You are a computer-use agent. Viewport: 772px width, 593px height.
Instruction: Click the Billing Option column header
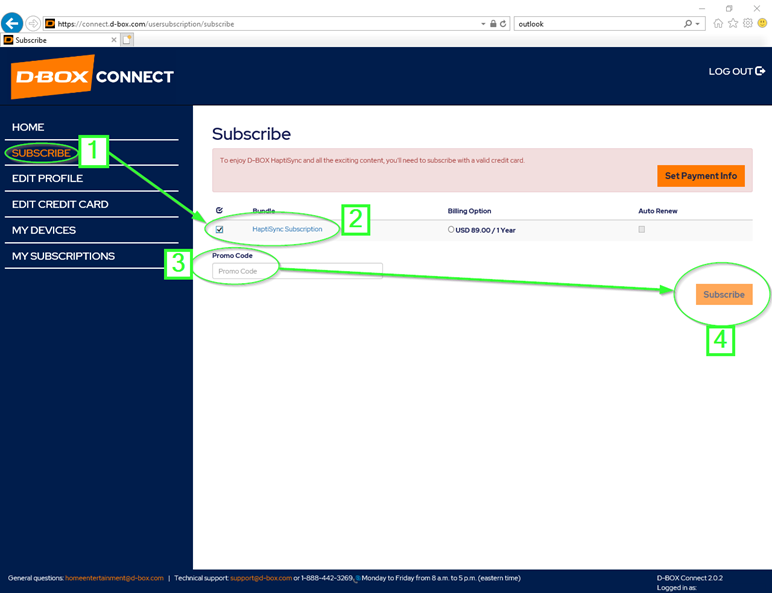pyautogui.click(x=469, y=211)
